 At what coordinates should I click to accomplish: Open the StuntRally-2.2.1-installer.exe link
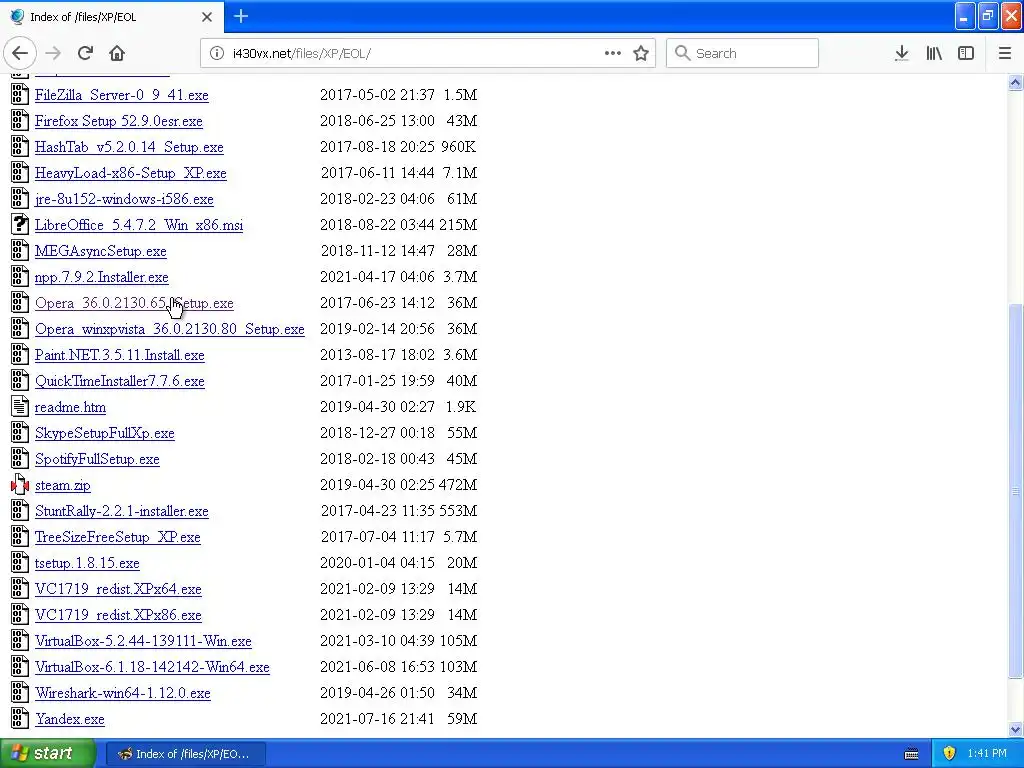(x=121, y=511)
